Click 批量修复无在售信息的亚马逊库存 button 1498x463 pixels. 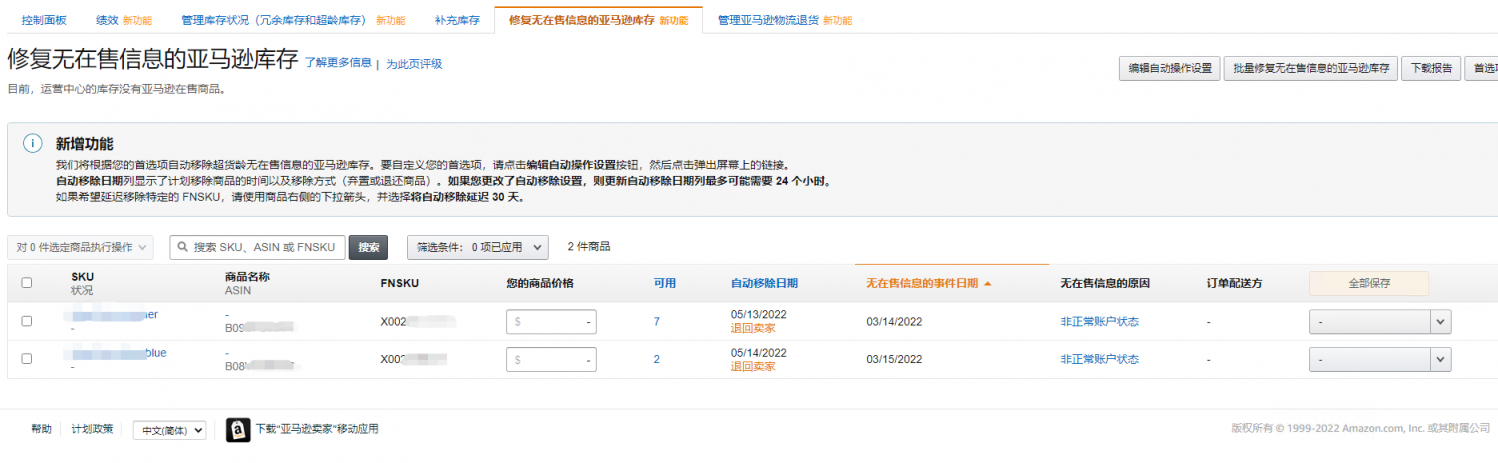(x=1311, y=69)
